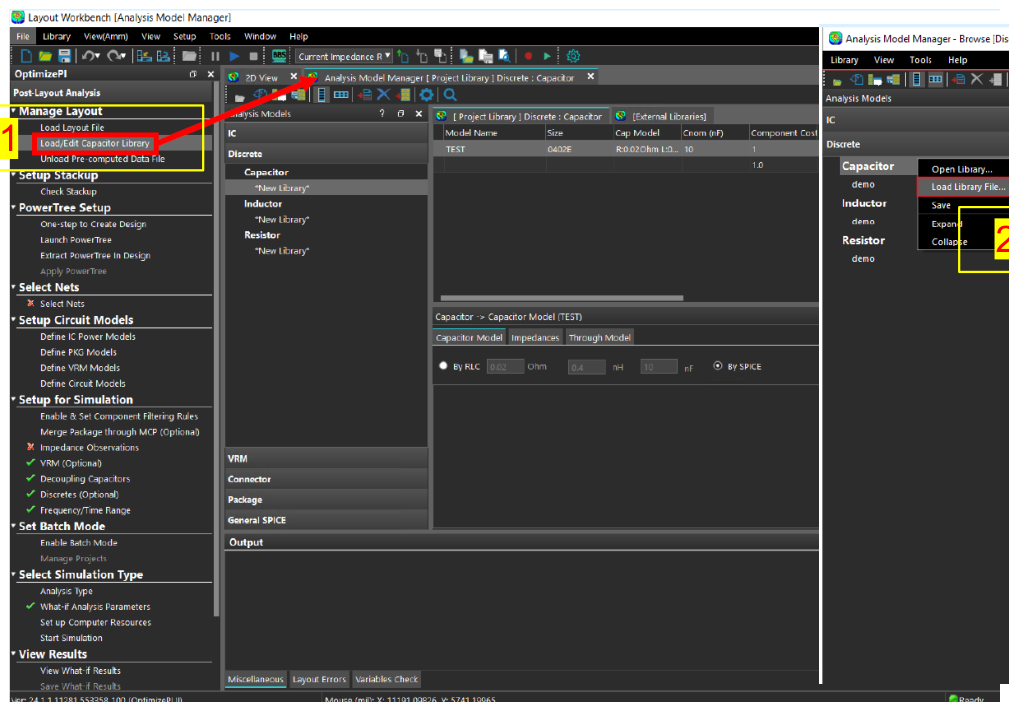The height and width of the screenshot is (711, 1009).
Task: Click the add-model red plus icon in Analysis Model Manager toolbar
Action: [x=364, y=95]
